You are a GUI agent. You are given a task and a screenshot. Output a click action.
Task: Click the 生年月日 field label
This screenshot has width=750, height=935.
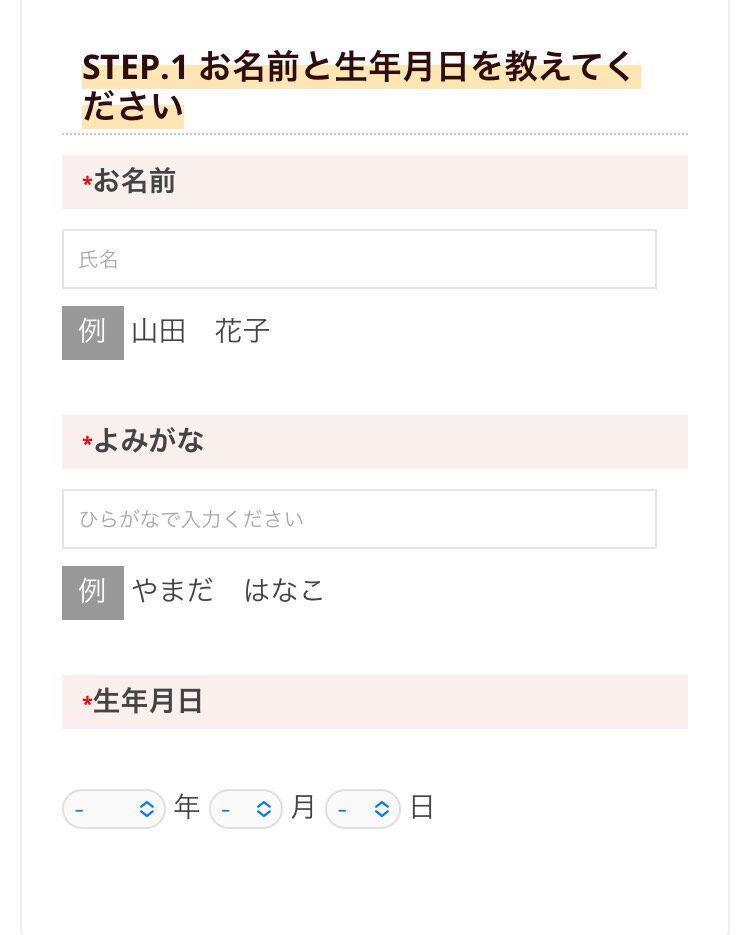click(148, 701)
